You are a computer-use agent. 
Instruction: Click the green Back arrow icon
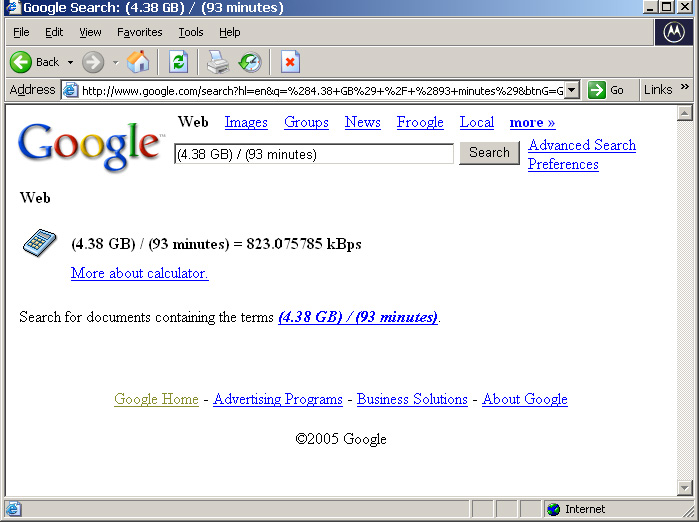[21, 62]
